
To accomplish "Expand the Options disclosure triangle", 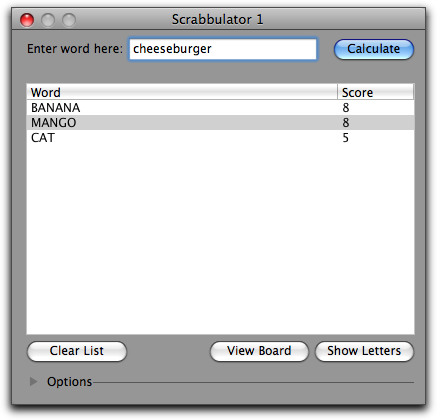I will pyautogui.click(x=33, y=381).
